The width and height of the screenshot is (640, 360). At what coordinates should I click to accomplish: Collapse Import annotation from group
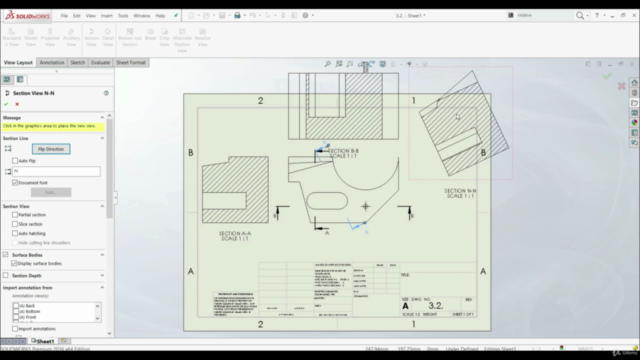coord(102,287)
